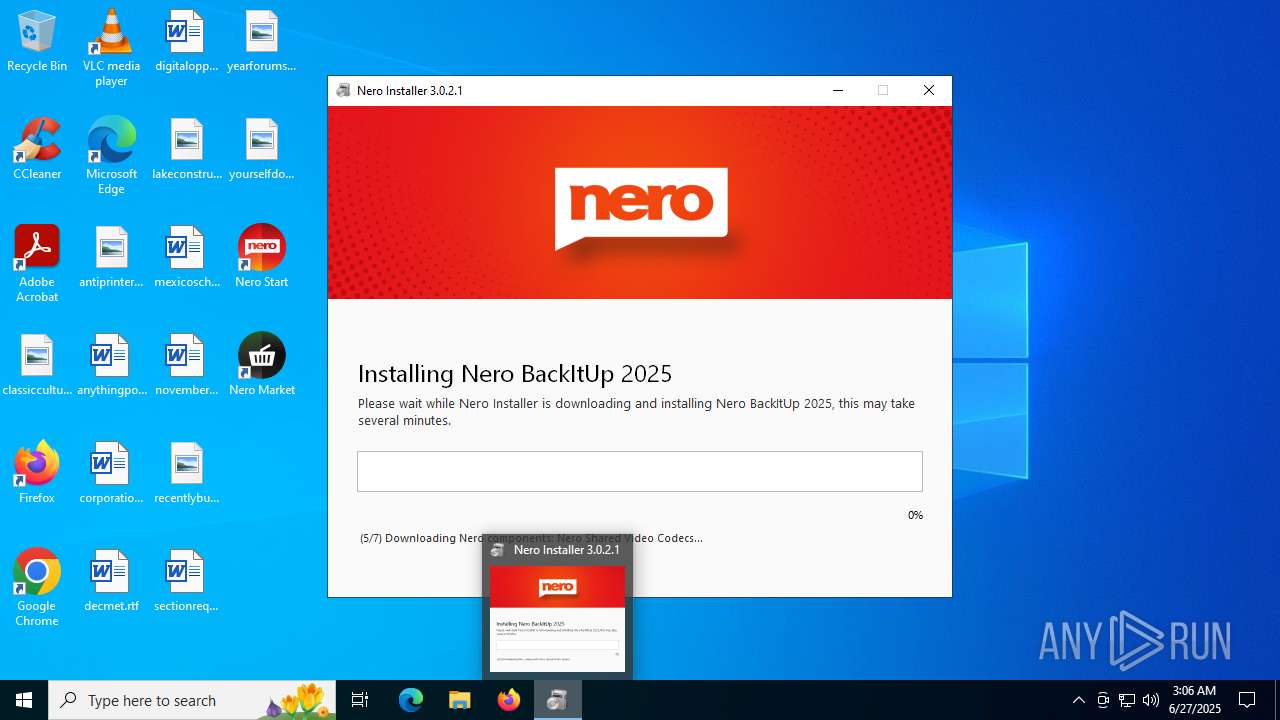Open network status tray icon

tap(1127, 700)
